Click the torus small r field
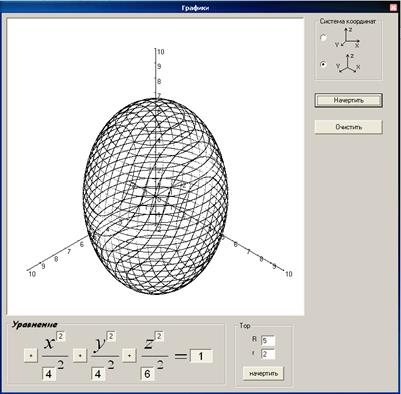This screenshot has height=394, width=401. tap(268, 354)
